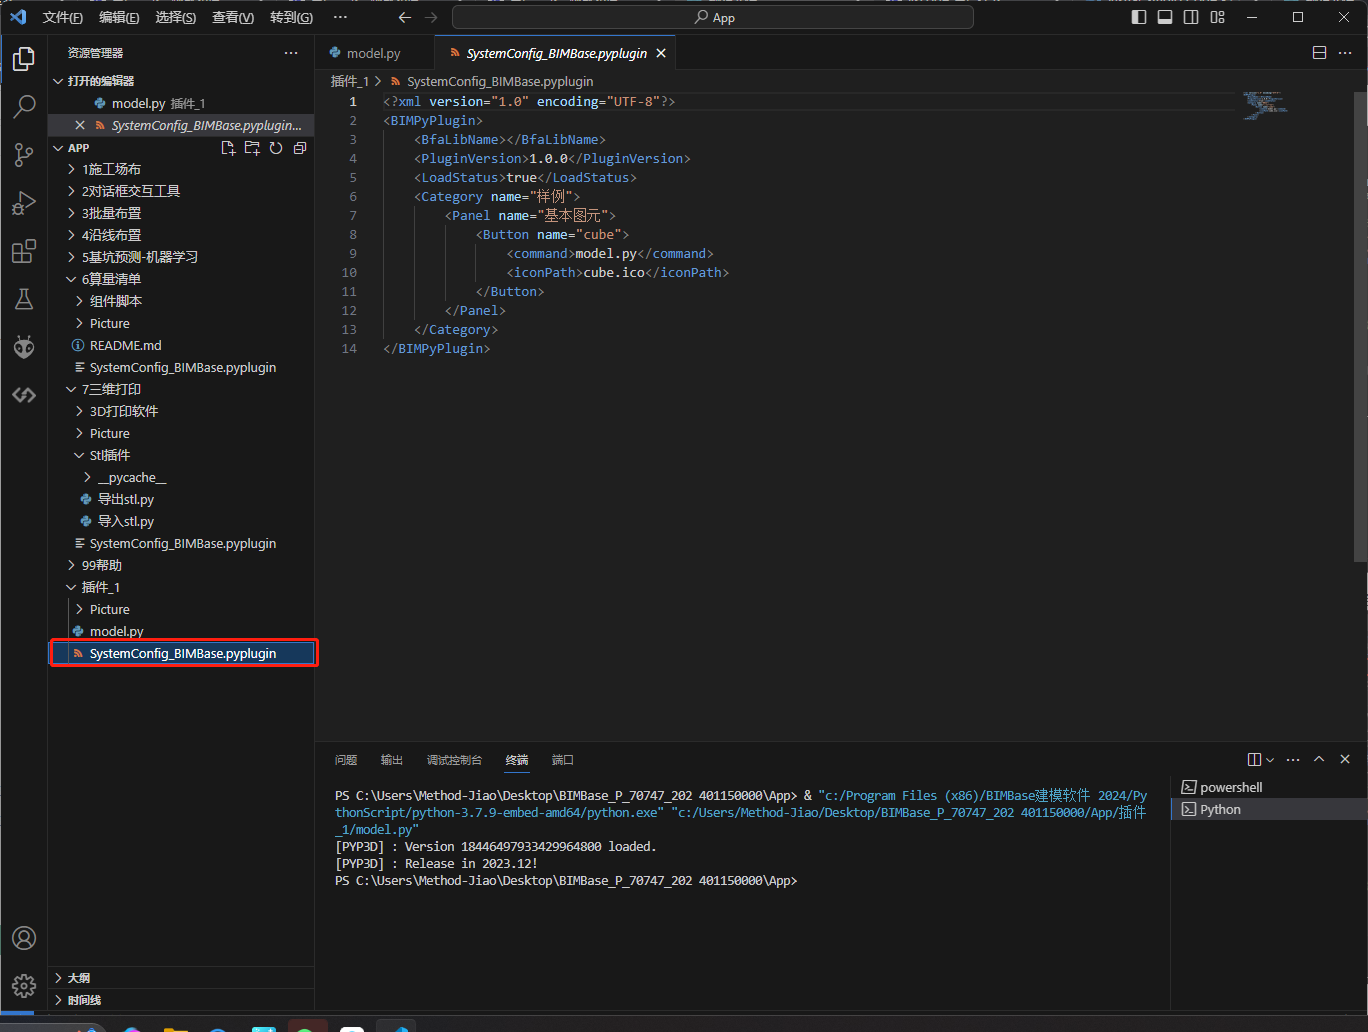The image size is (1368, 1032).
Task: Open the 输出 panel tab
Action: pyautogui.click(x=392, y=760)
